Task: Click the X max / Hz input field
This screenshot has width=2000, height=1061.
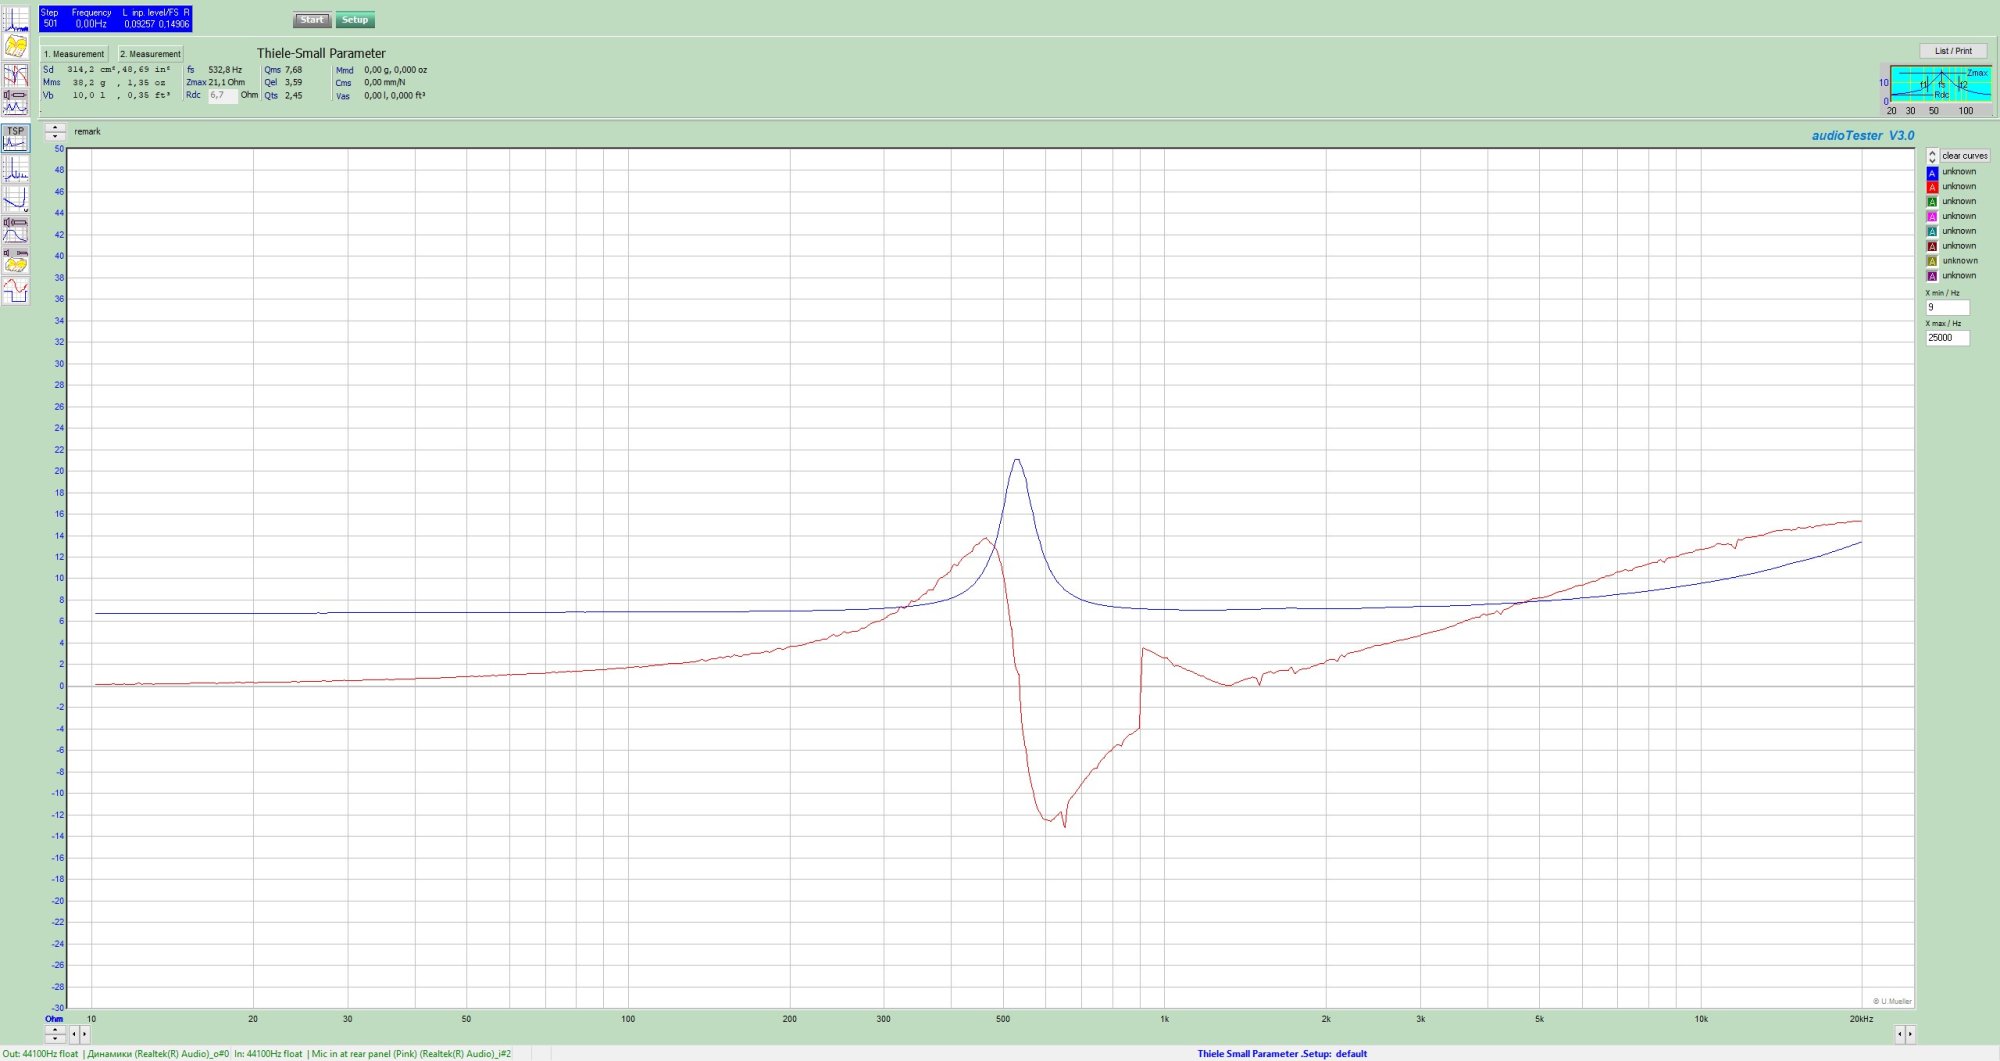Action: click(x=1947, y=338)
